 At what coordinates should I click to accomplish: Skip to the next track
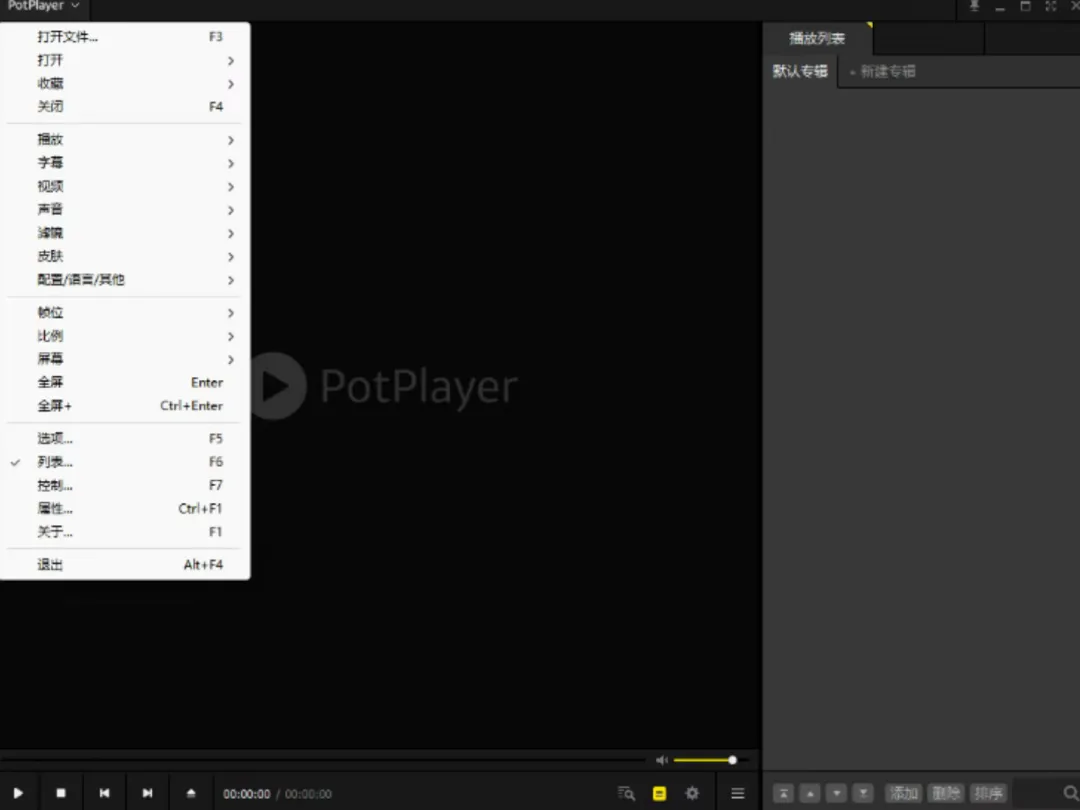(x=147, y=793)
